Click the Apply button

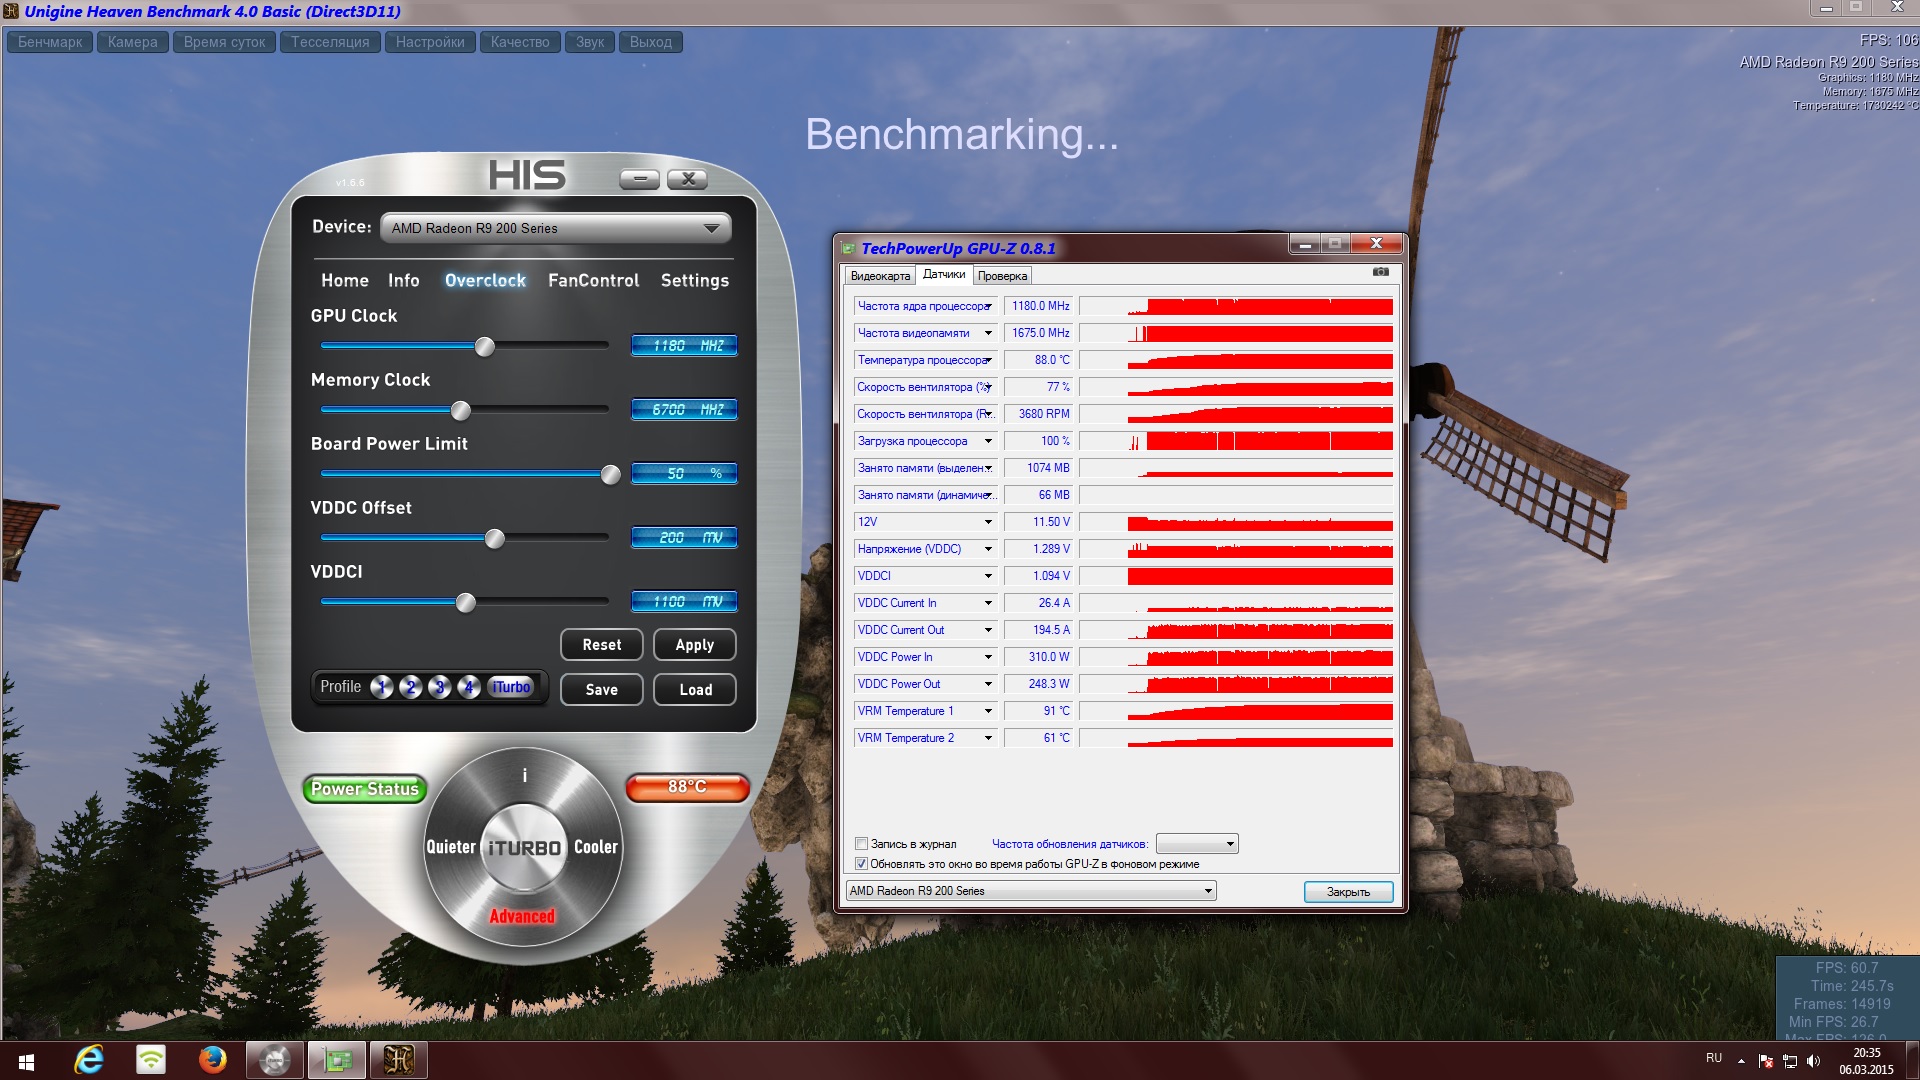[694, 645]
